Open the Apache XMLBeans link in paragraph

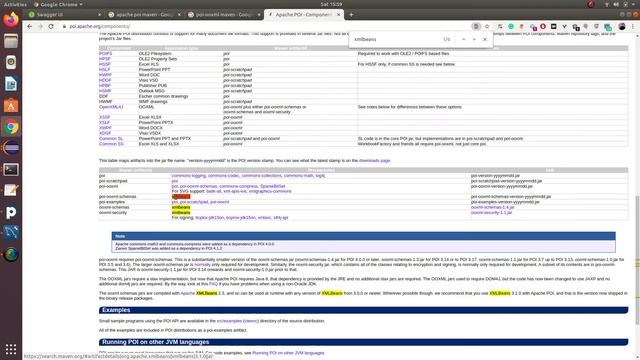tap(199, 293)
